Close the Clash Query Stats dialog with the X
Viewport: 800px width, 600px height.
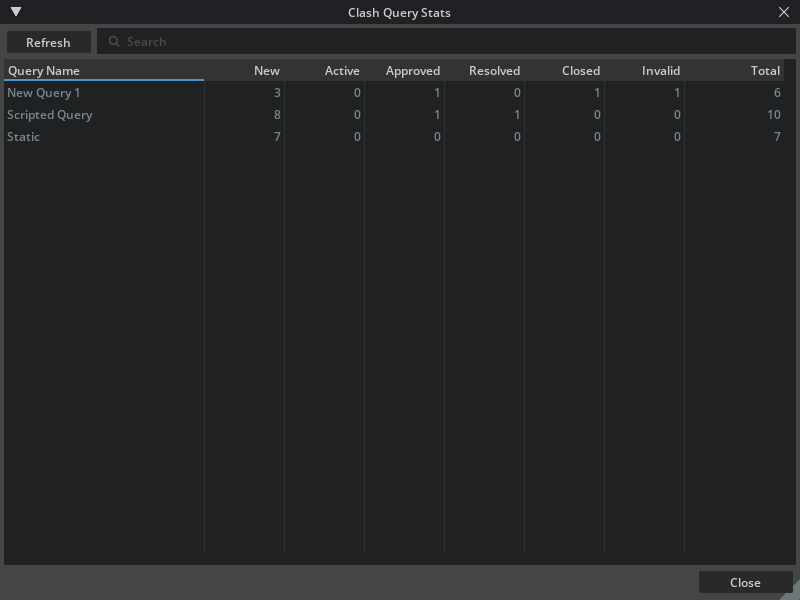tap(786, 12)
